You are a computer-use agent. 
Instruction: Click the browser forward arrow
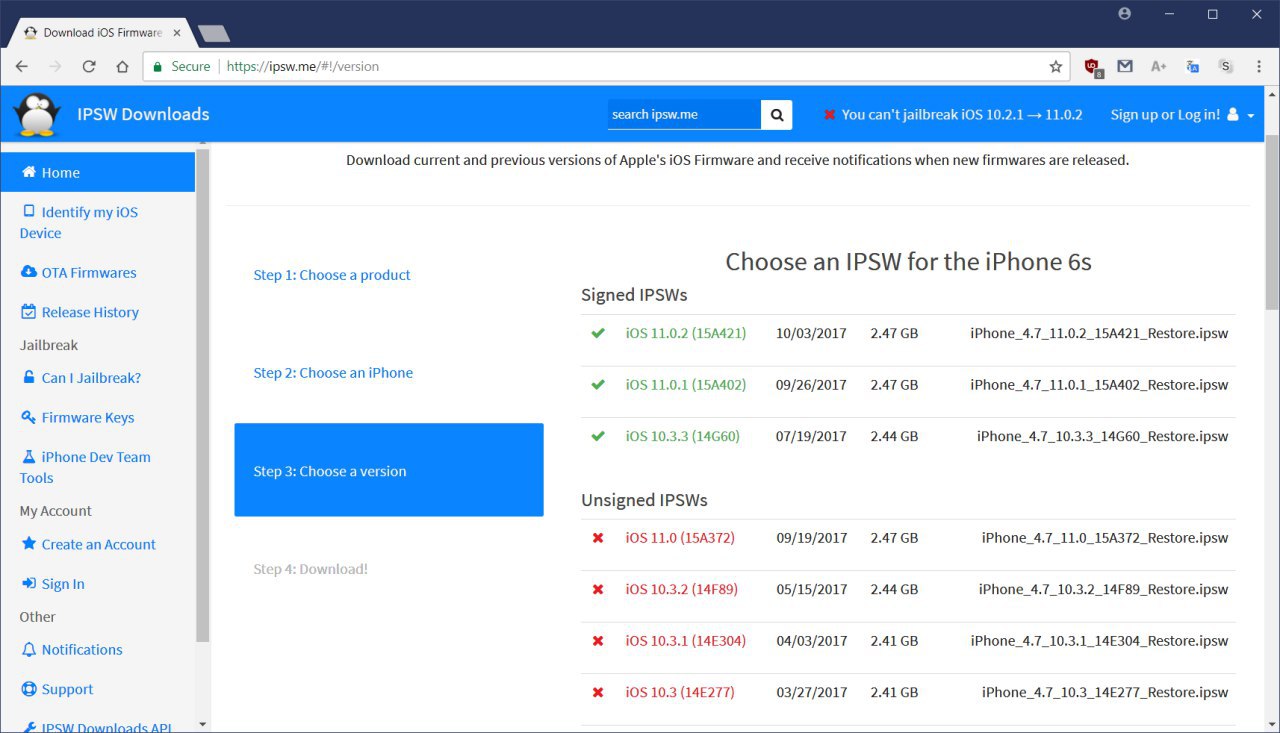(55, 66)
